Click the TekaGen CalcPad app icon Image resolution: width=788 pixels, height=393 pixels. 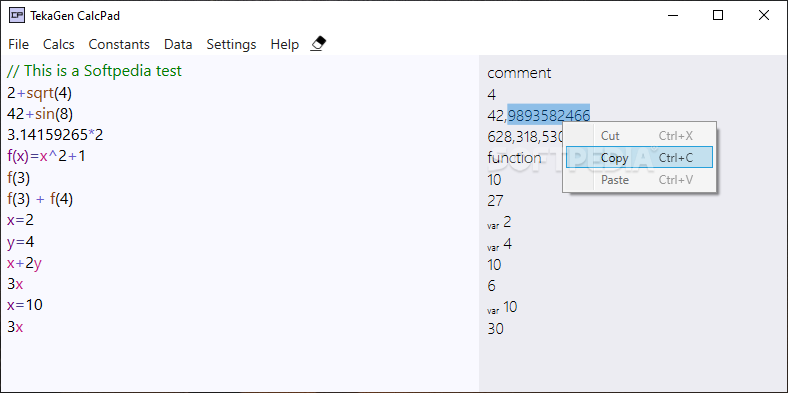point(17,16)
